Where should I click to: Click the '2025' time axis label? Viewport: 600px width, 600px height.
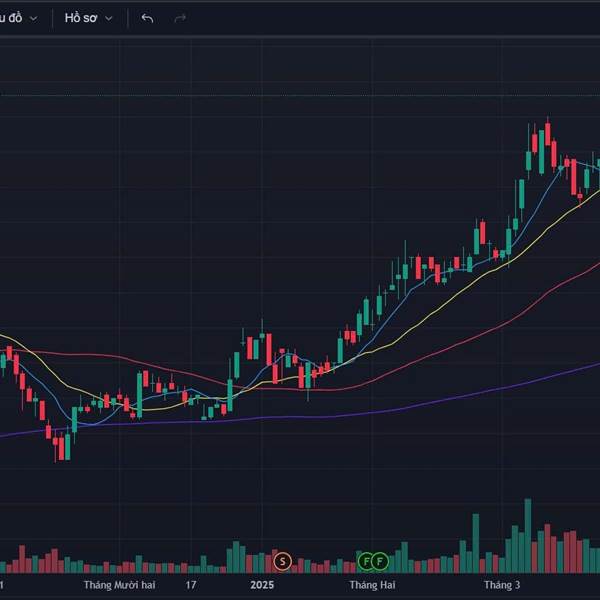[x=262, y=585]
